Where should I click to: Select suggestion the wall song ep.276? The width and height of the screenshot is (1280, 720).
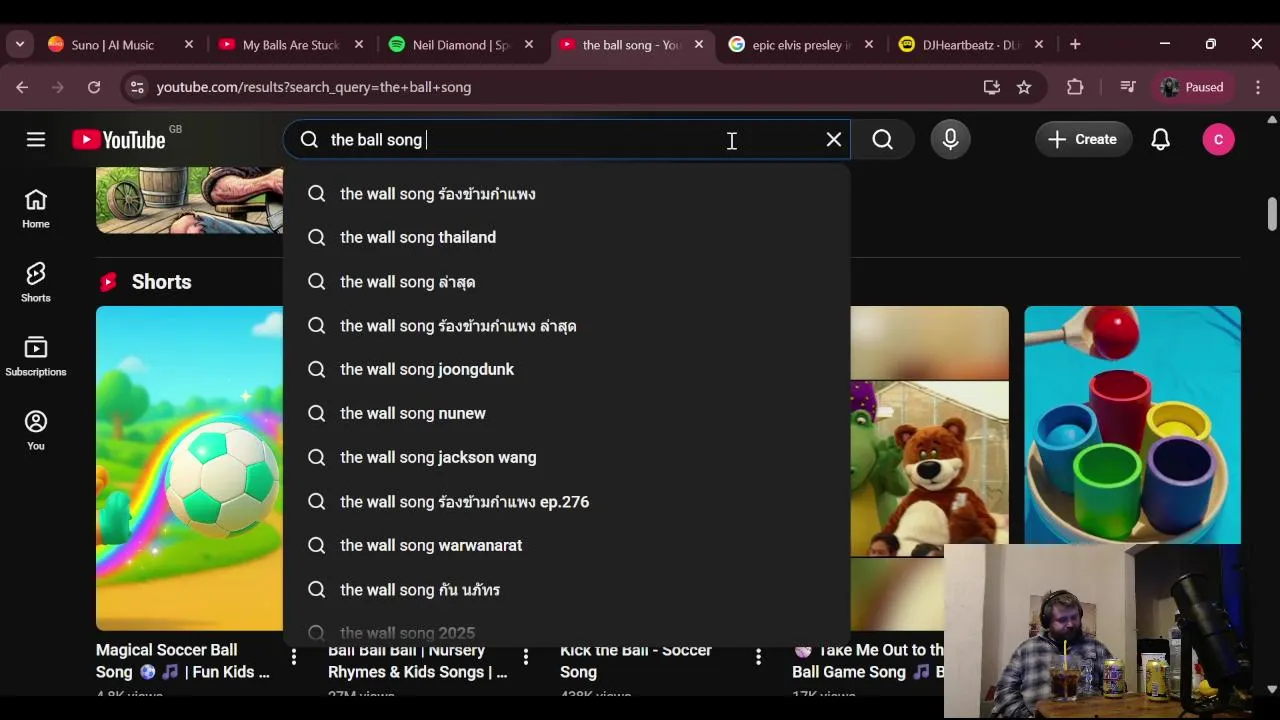567,502
